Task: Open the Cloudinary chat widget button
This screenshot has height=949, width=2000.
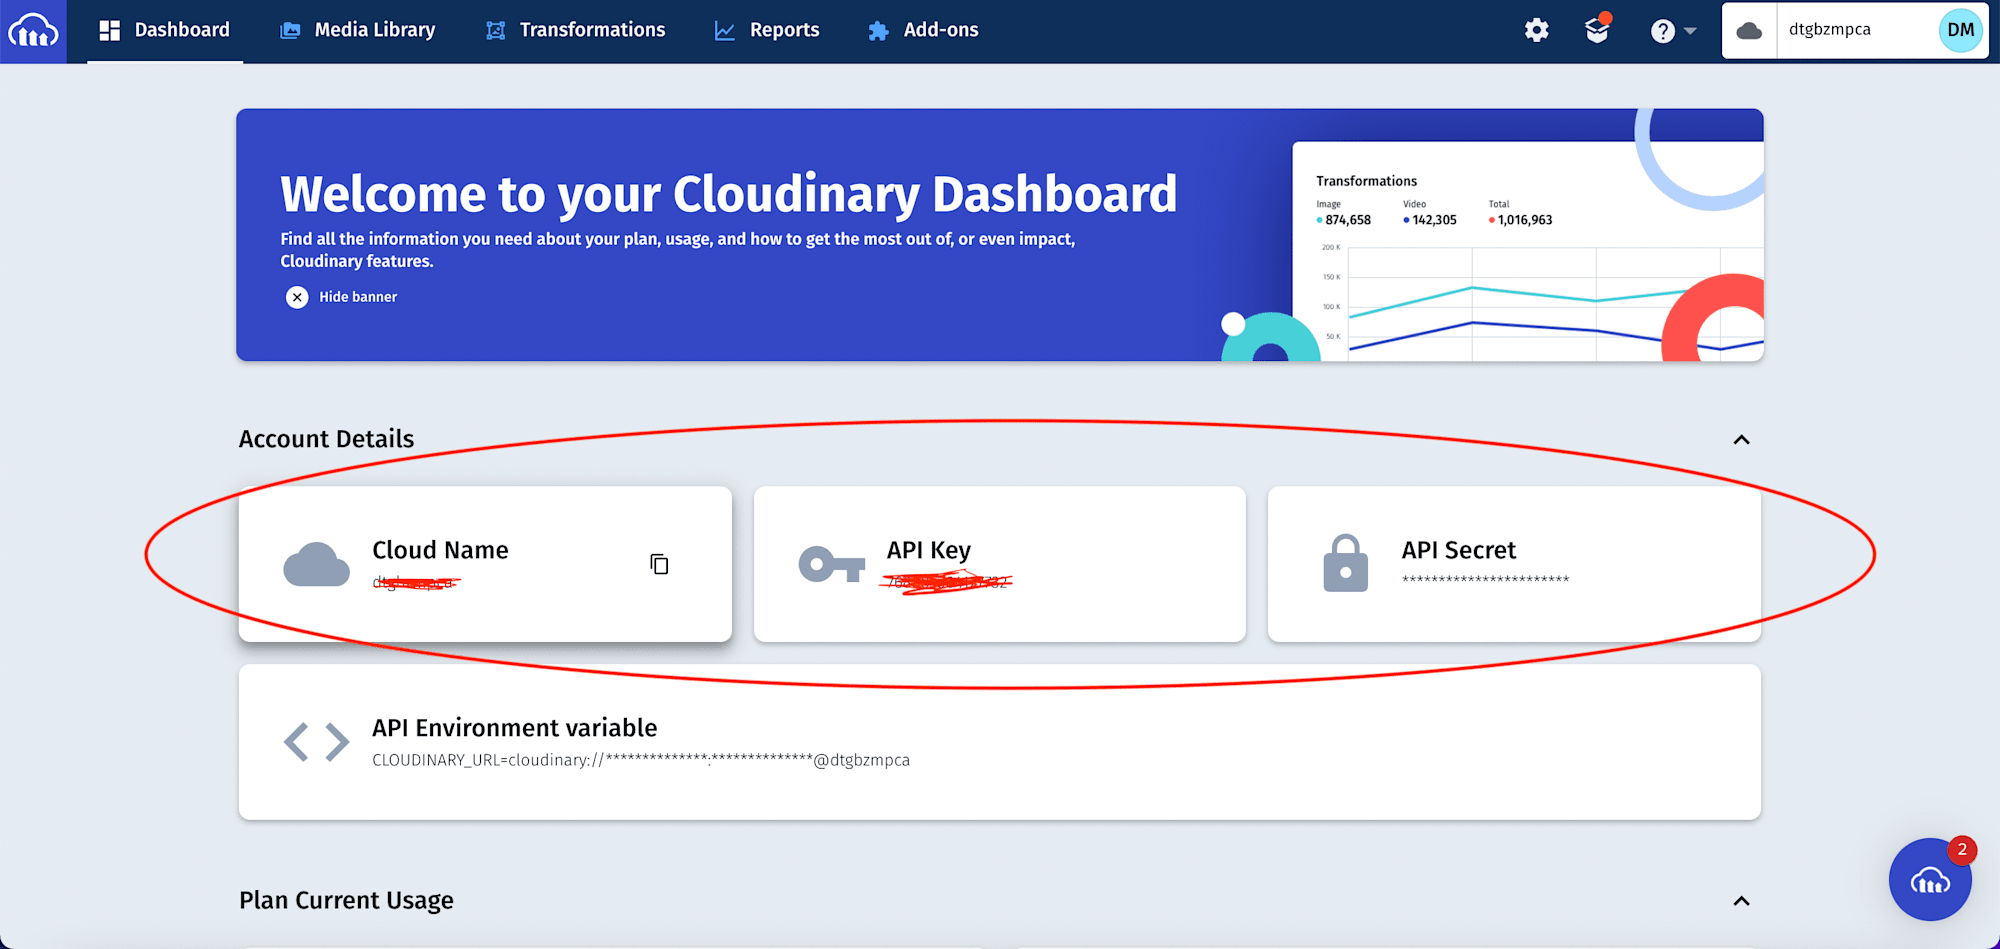Action: [1930, 880]
